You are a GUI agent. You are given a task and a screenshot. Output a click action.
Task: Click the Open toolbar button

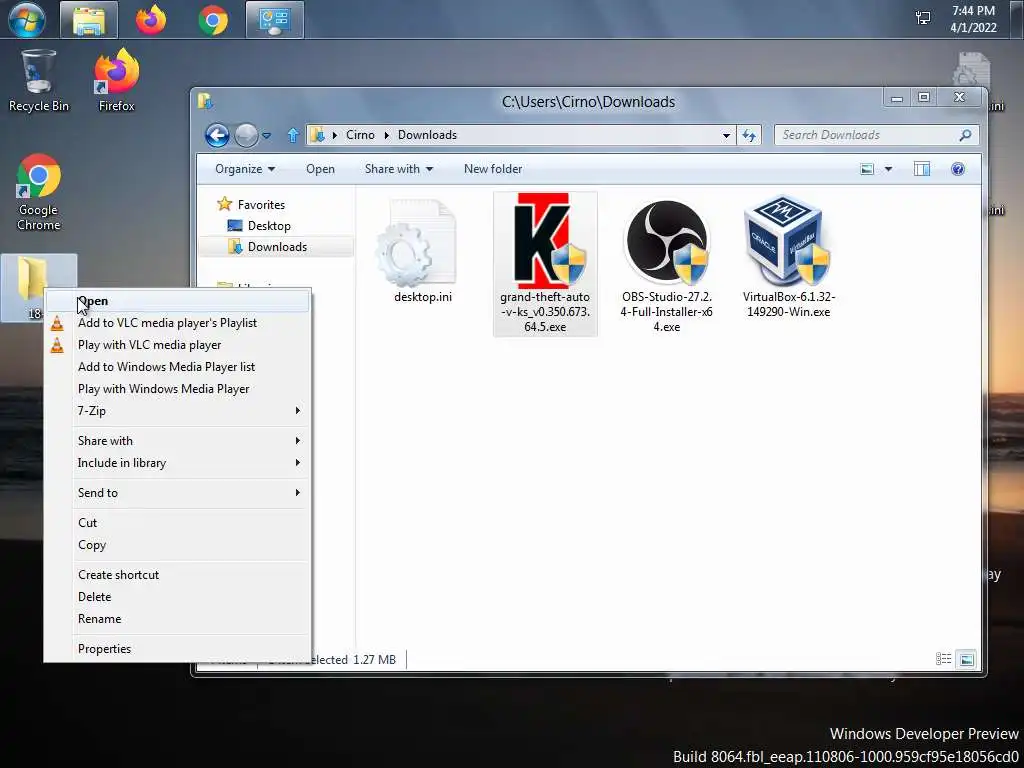pyautogui.click(x=320, y=169)
